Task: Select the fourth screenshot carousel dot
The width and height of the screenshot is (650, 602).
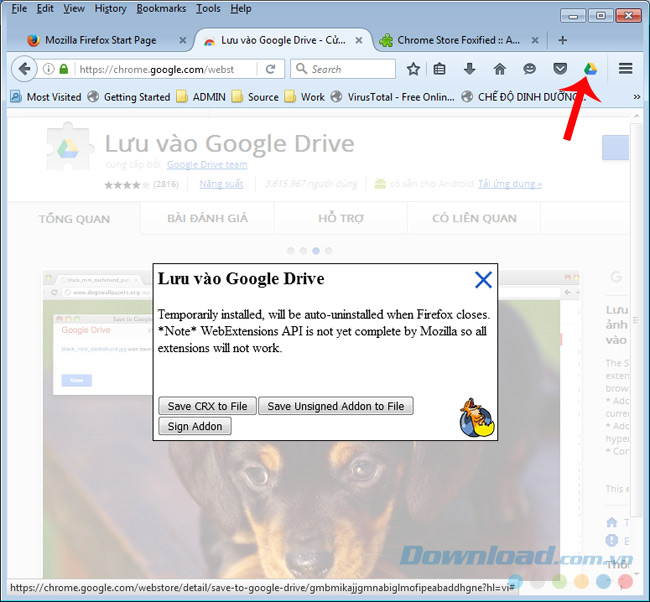Action: [x=328, y=251]
